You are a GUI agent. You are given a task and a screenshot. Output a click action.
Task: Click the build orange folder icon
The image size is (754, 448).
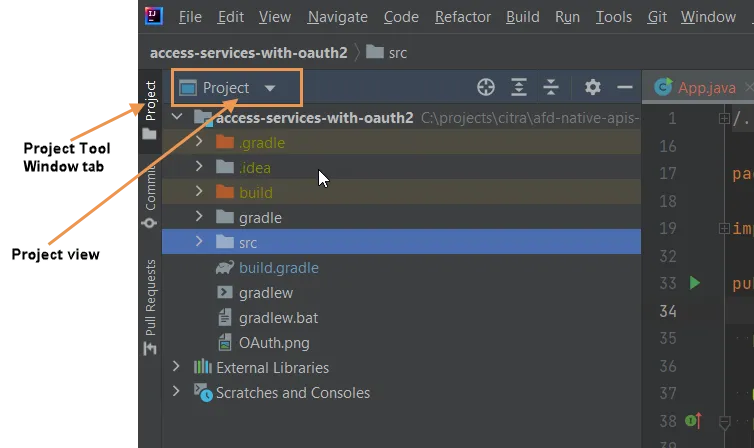pos(225,192)
